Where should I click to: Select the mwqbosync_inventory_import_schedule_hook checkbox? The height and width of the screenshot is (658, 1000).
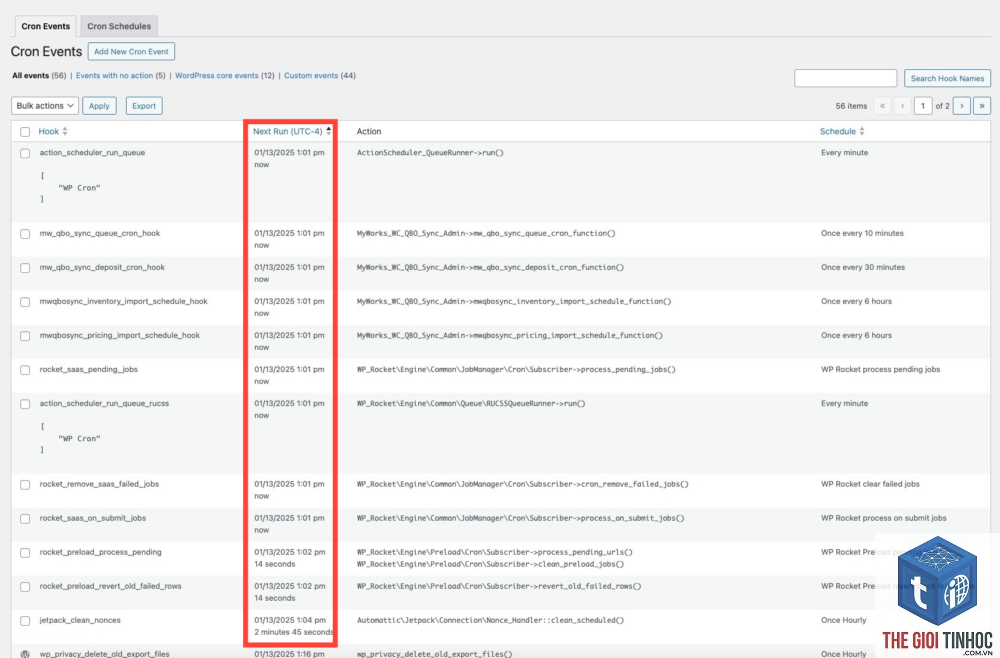[x=25, y=302]
